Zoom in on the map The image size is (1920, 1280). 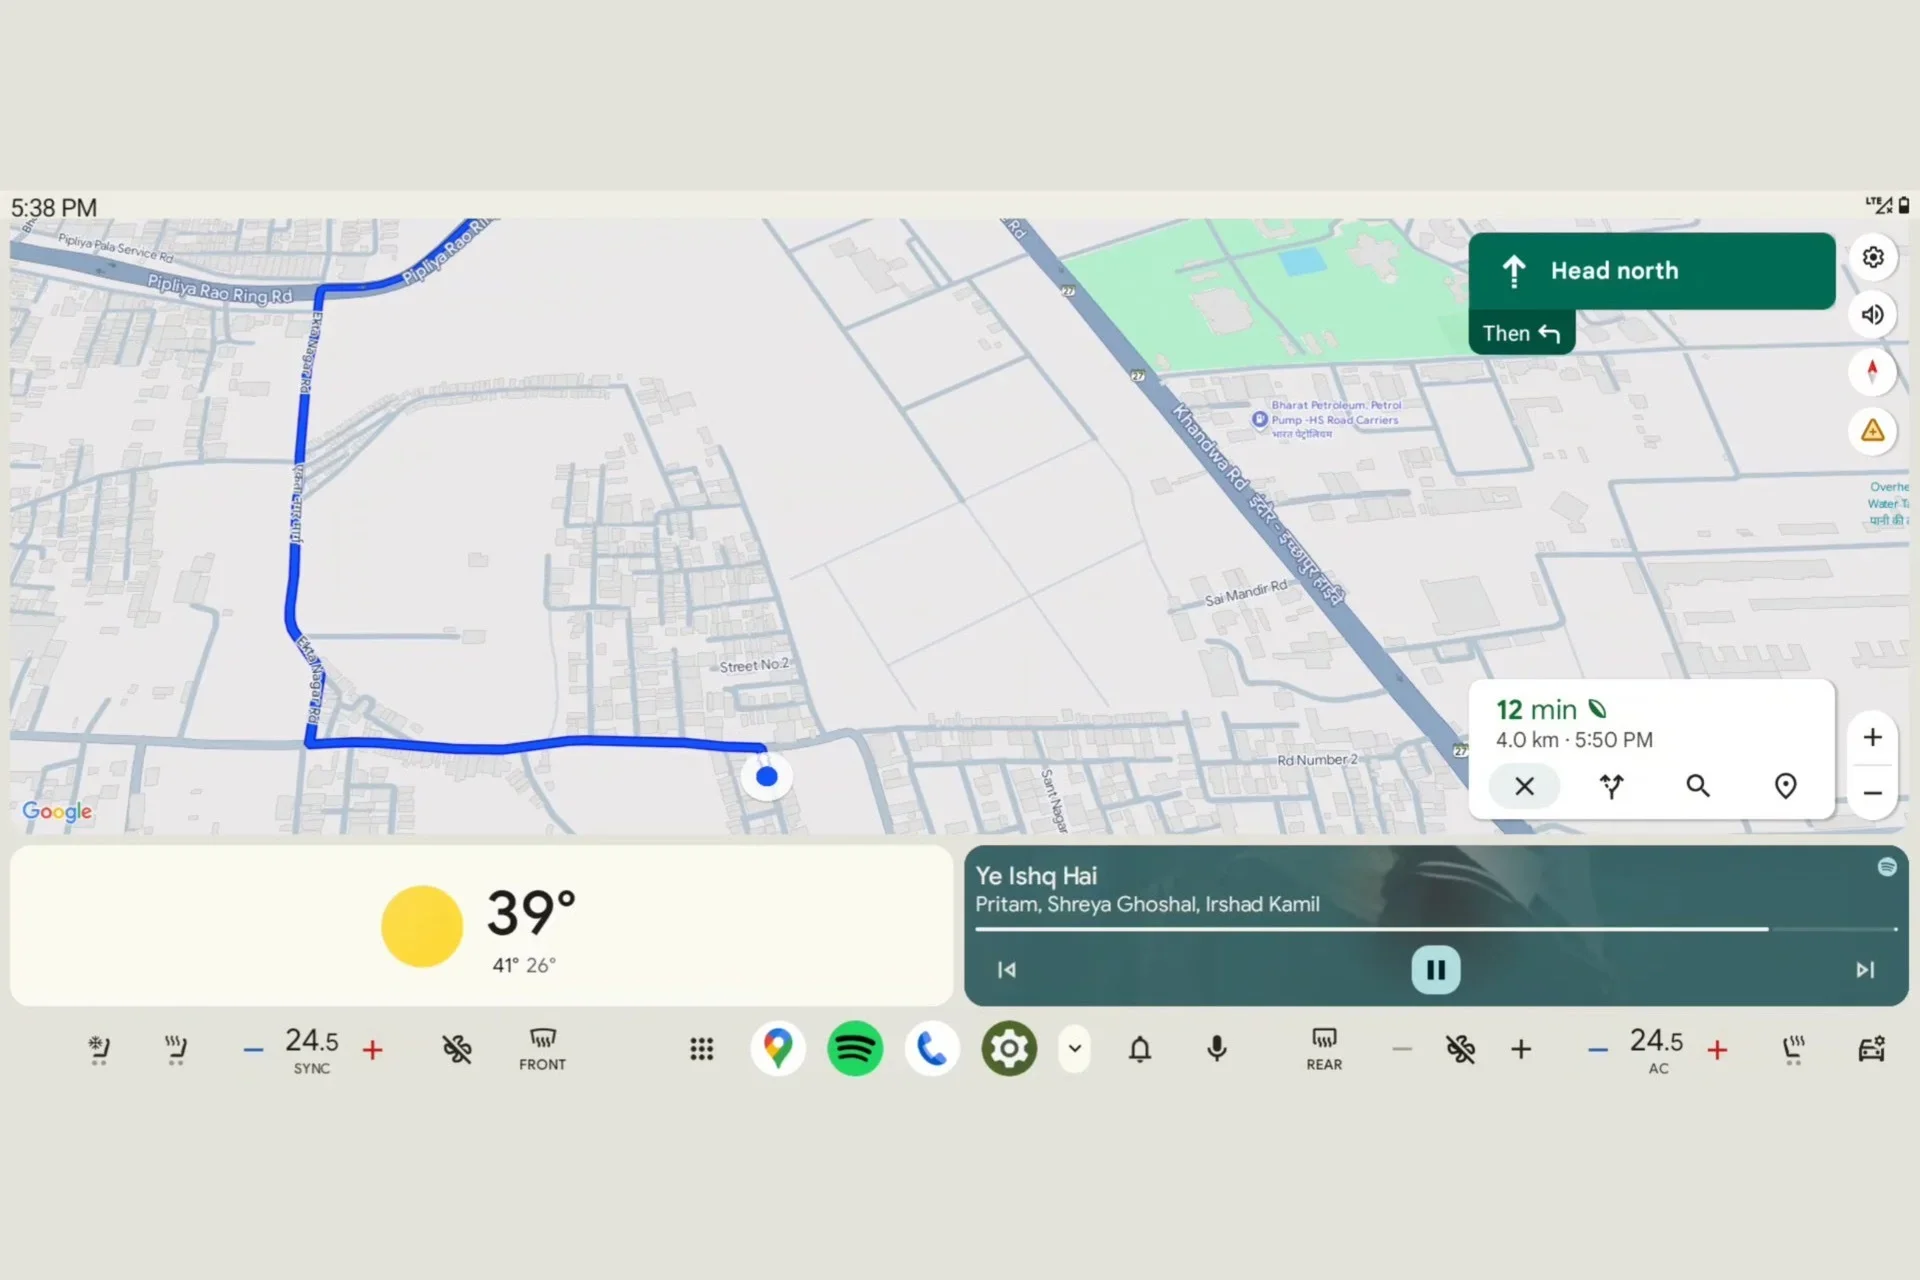click(1873, 737)
